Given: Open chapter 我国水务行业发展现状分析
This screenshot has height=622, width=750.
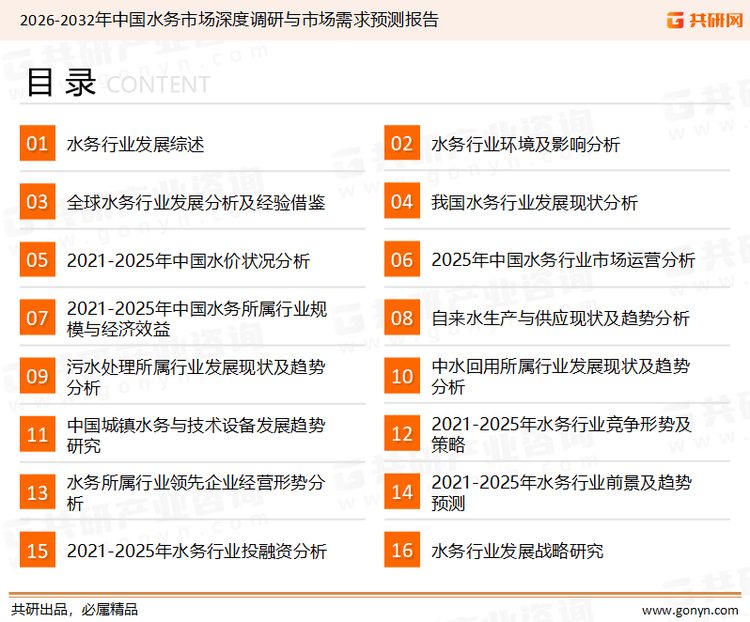Looking at the screenshot, I should [534, 203].
